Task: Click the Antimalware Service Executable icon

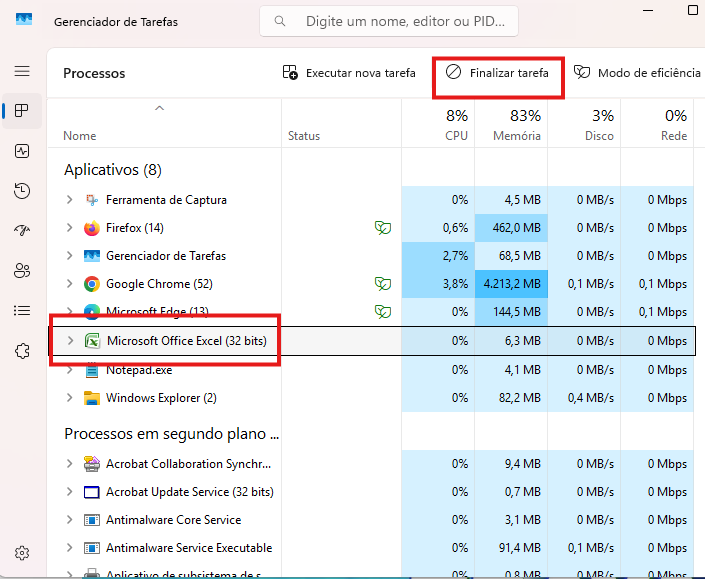Action: click(92, 548)
